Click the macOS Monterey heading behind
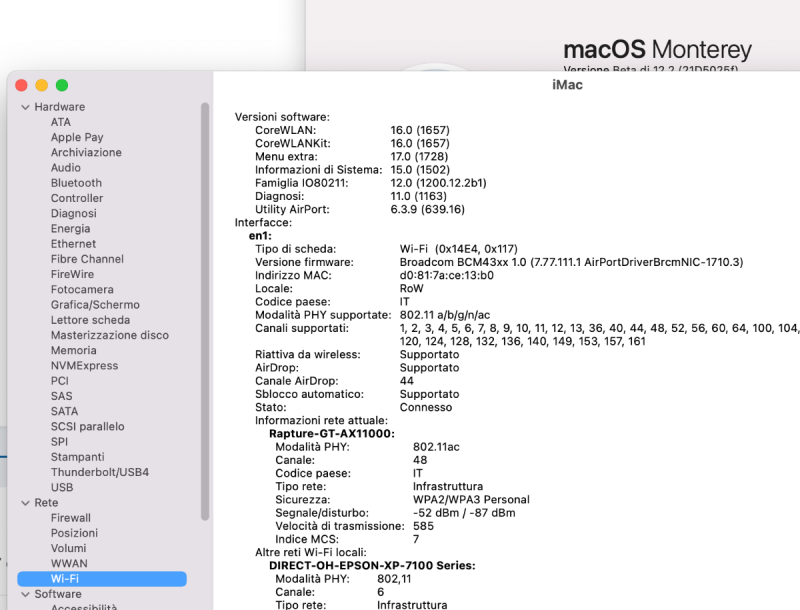 click(657, 50)
